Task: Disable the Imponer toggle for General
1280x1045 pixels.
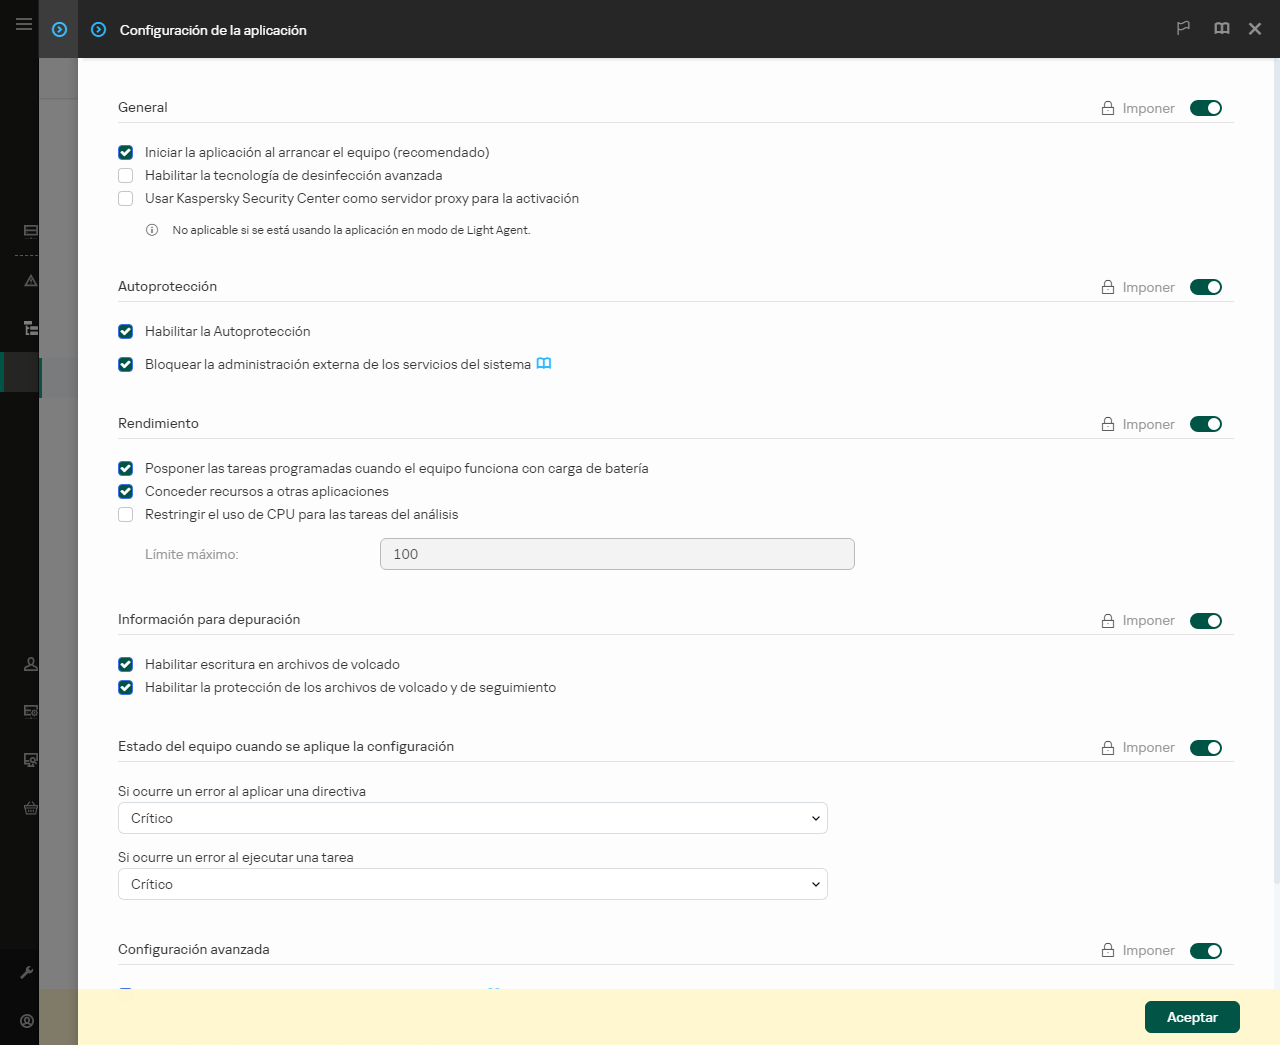Action: point(1206,107)
